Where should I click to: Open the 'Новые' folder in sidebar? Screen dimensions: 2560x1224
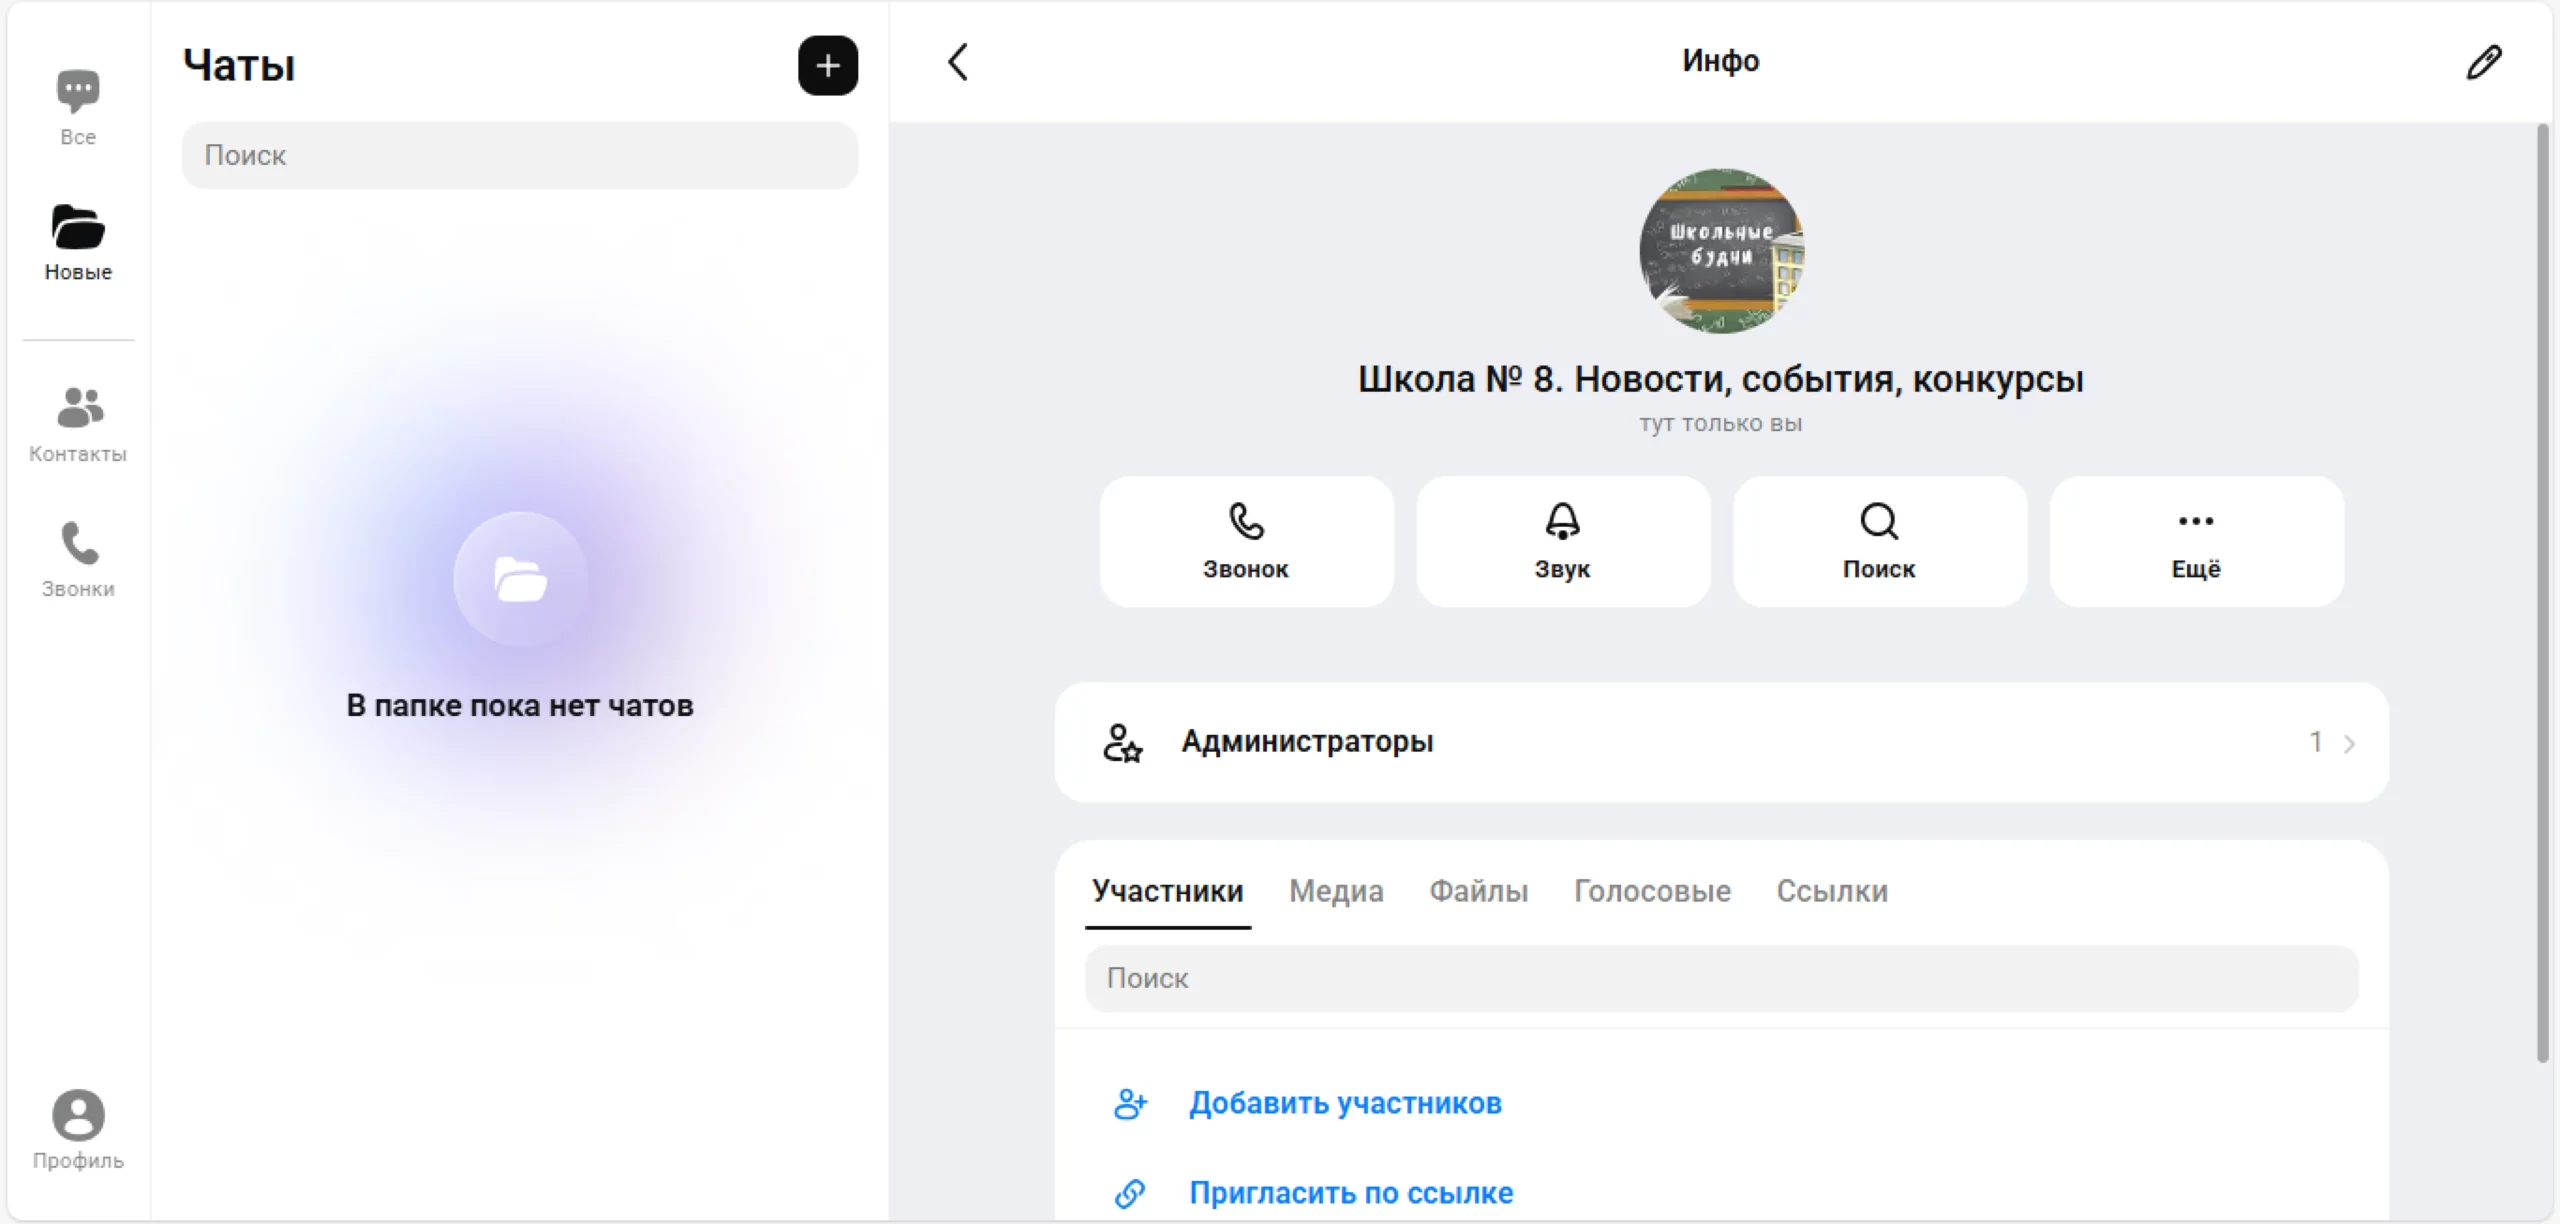tap(78, 242)
